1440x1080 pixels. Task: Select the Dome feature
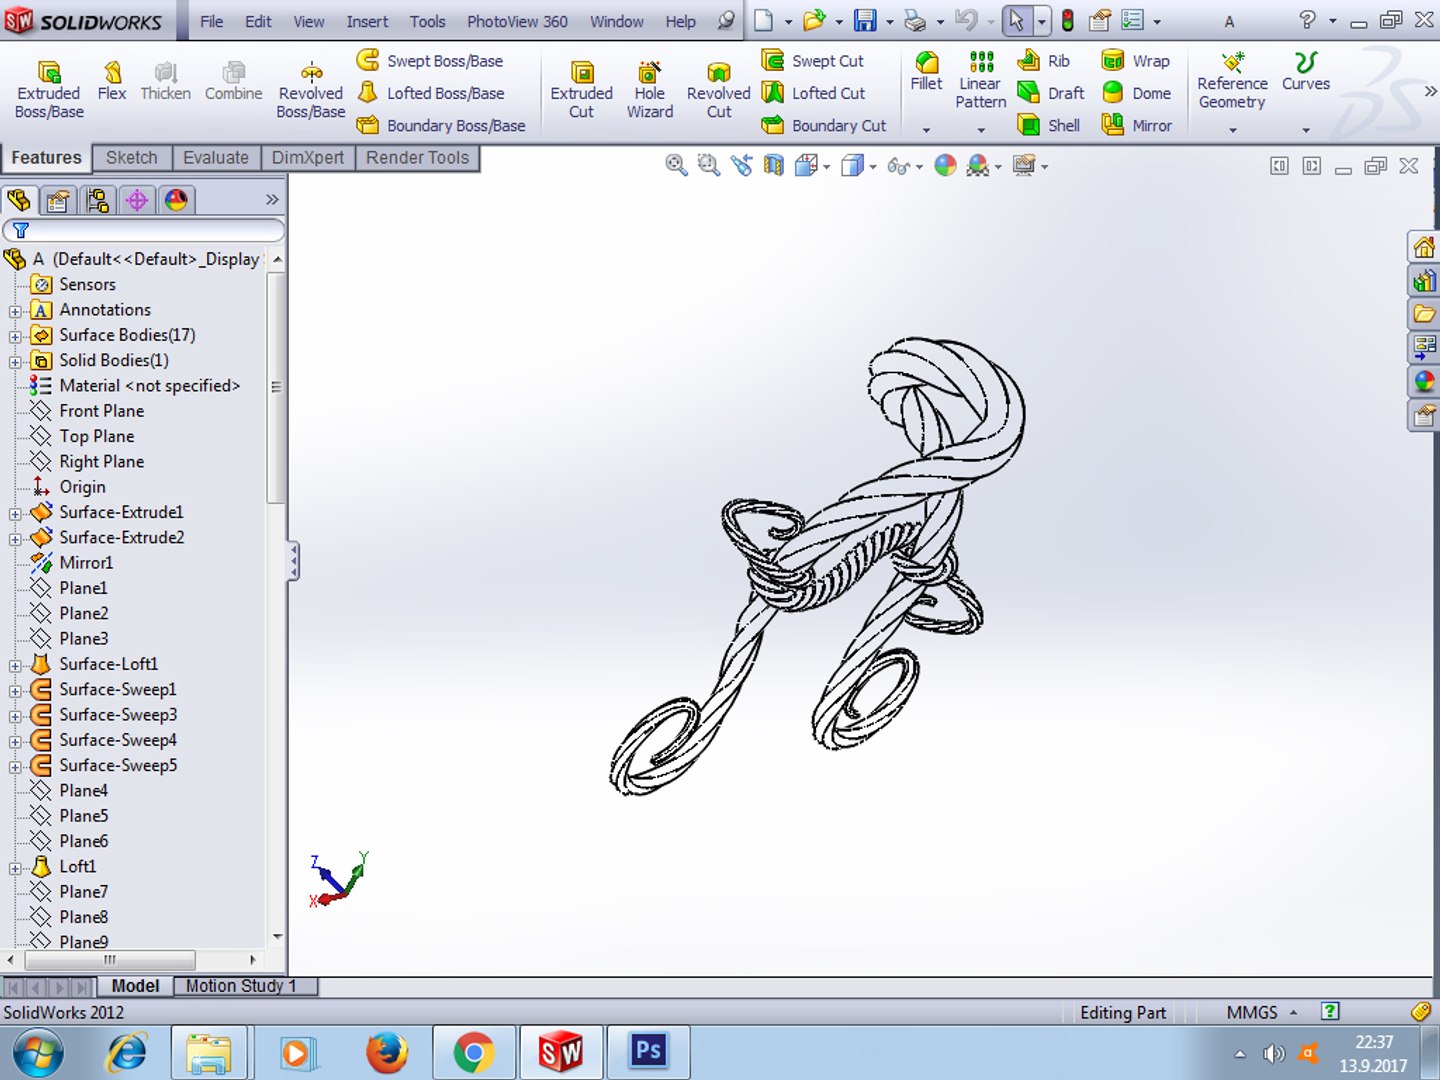1135,93
